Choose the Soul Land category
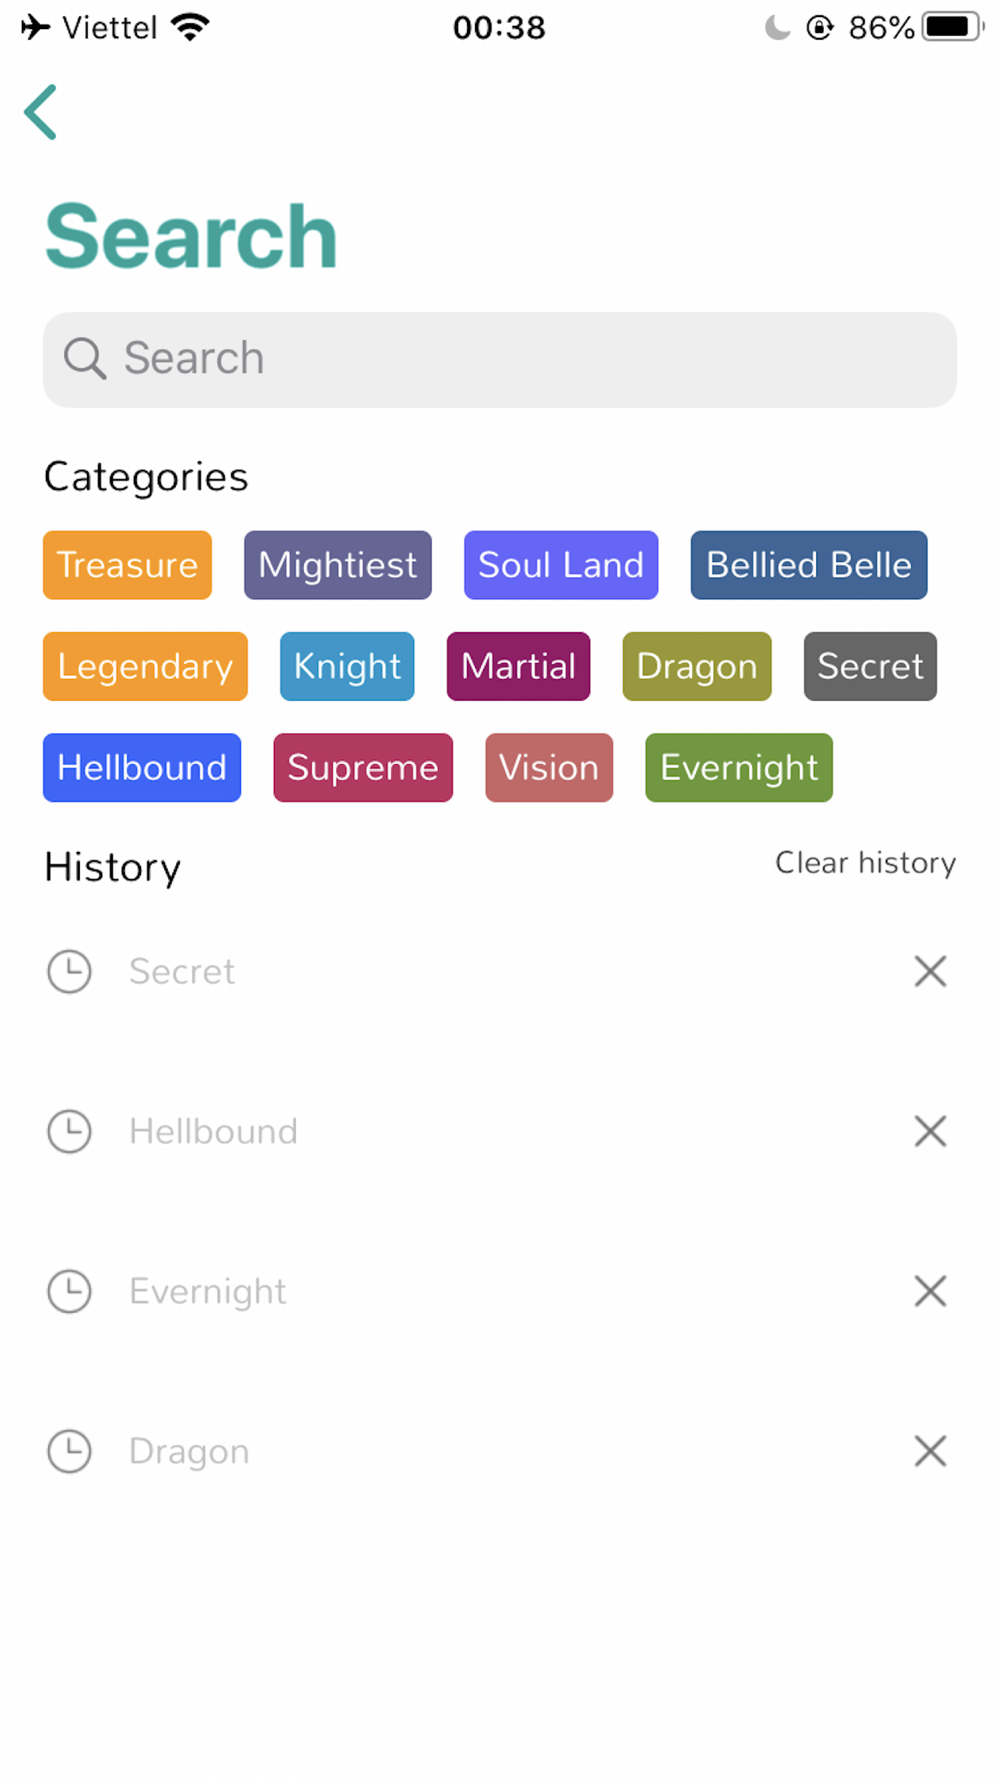 [561, 565]
